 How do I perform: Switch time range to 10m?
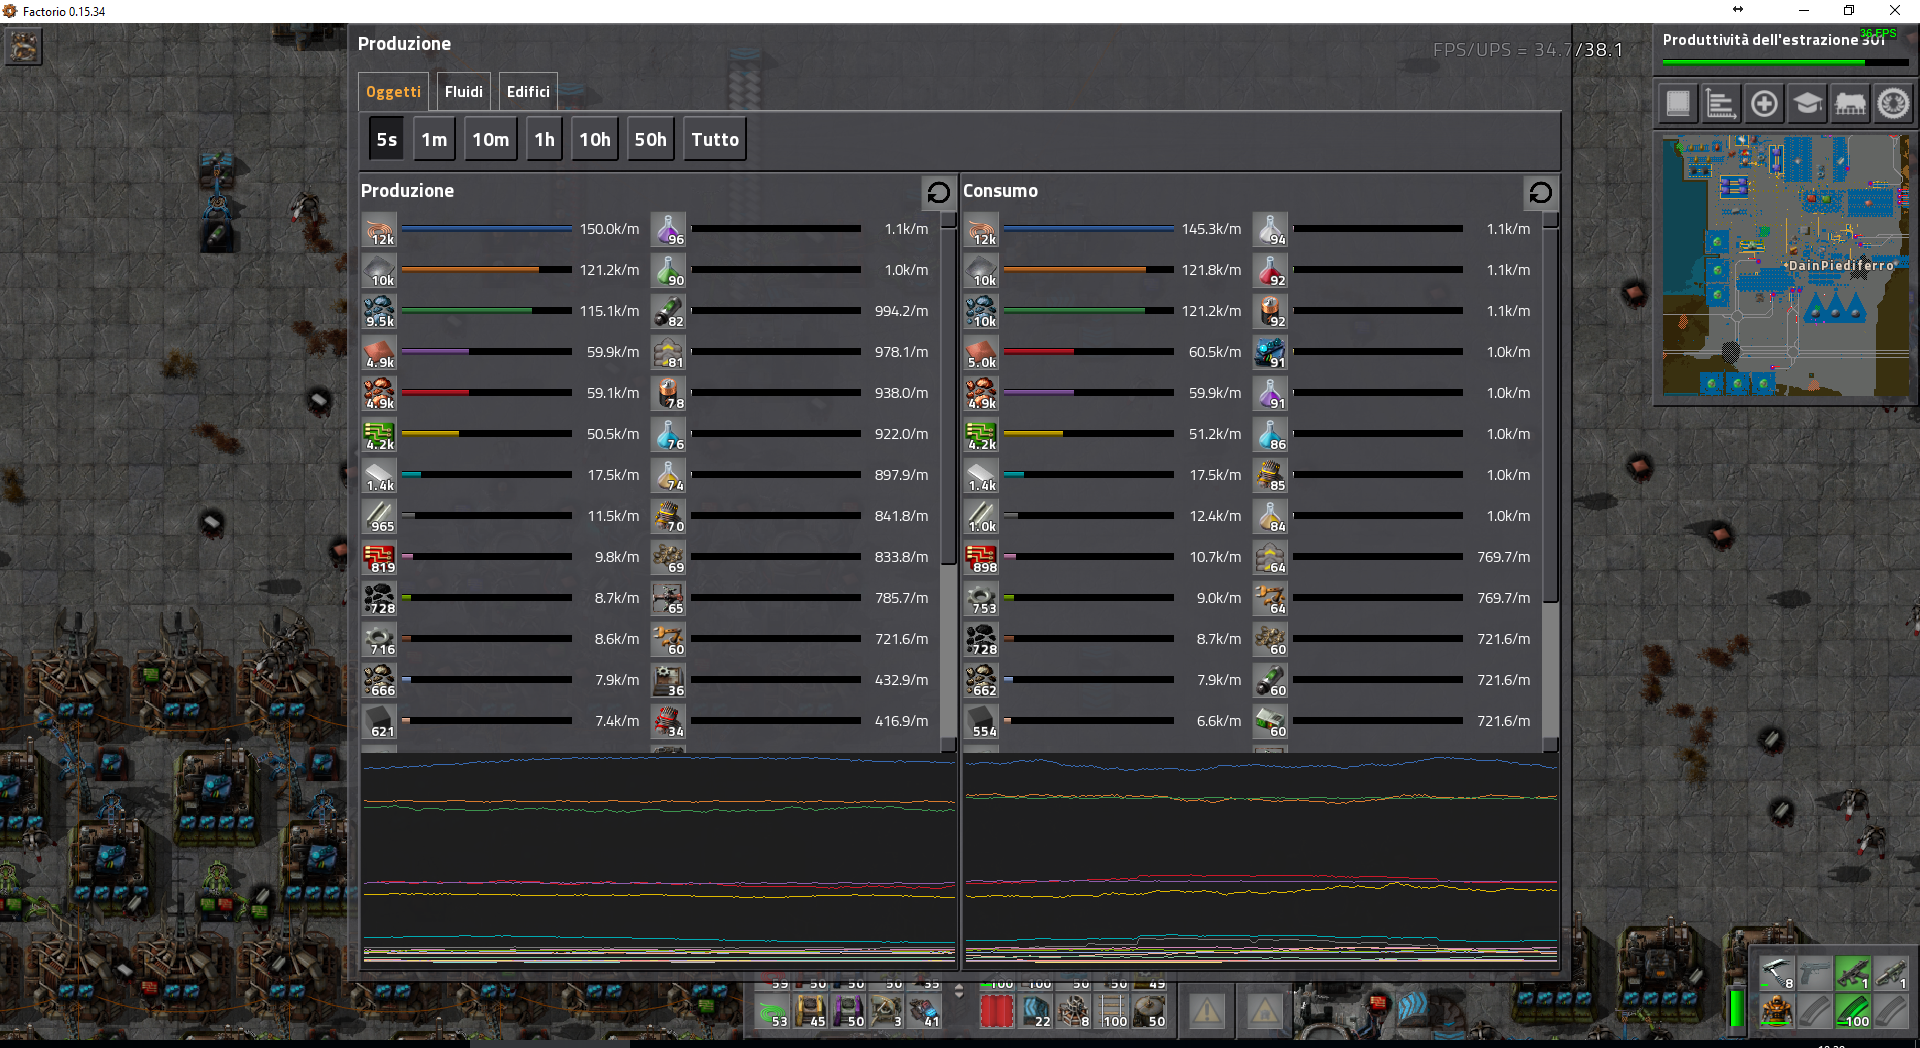point(490,140)
